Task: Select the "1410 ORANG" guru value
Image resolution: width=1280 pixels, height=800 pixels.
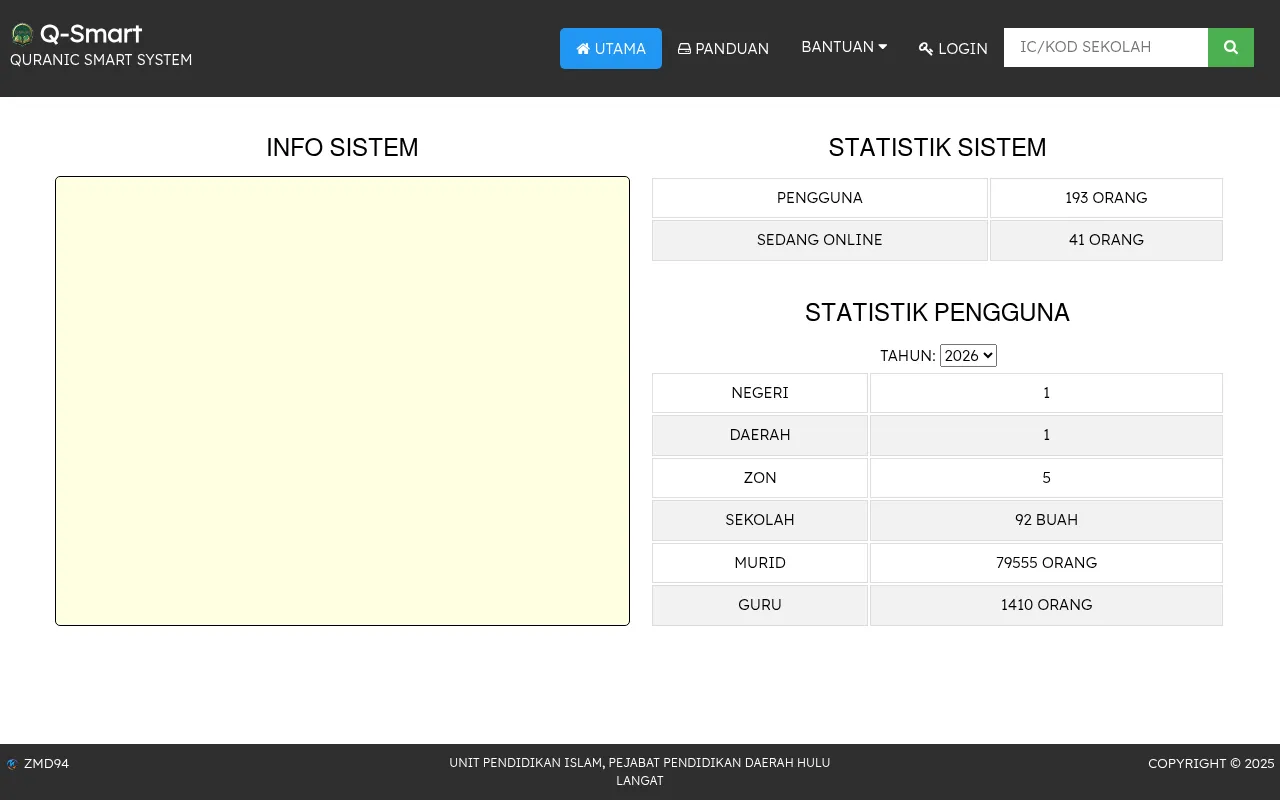Action: click(1046, 605)
